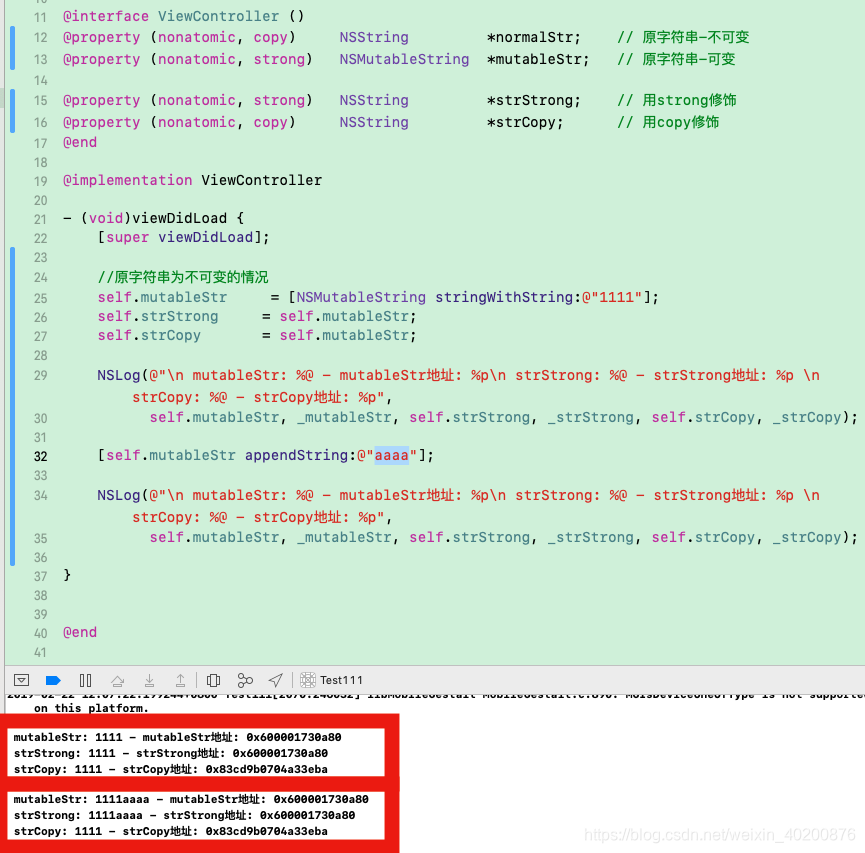The image size is (865, 853).
Task: Open the Test111 process label in the debug bar
Action: (x=341, y=680)
